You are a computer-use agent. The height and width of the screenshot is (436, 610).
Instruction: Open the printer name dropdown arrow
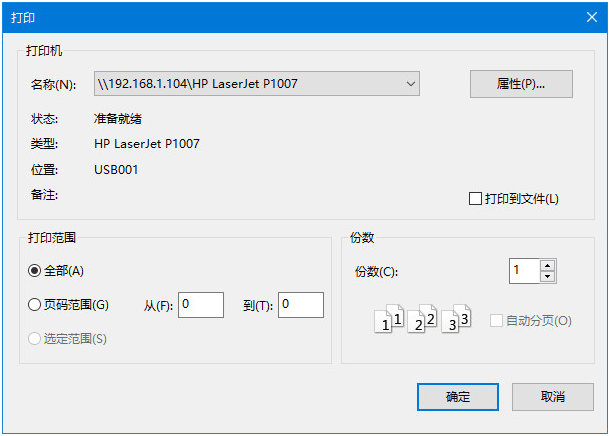coord(411,85)
